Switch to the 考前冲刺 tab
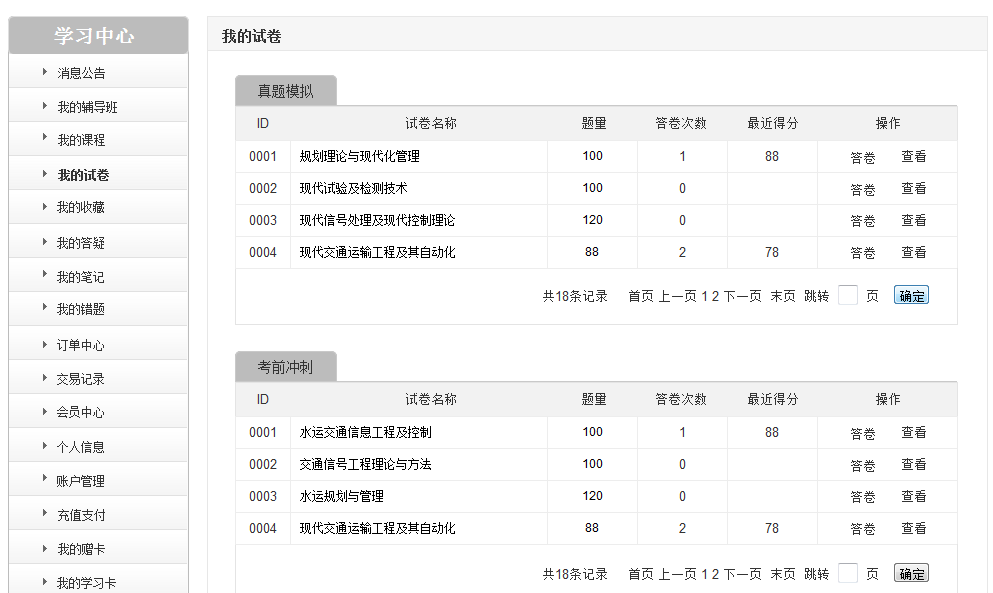Image resolution: width=993 pixels, height=593 pixels. (286, 367)
